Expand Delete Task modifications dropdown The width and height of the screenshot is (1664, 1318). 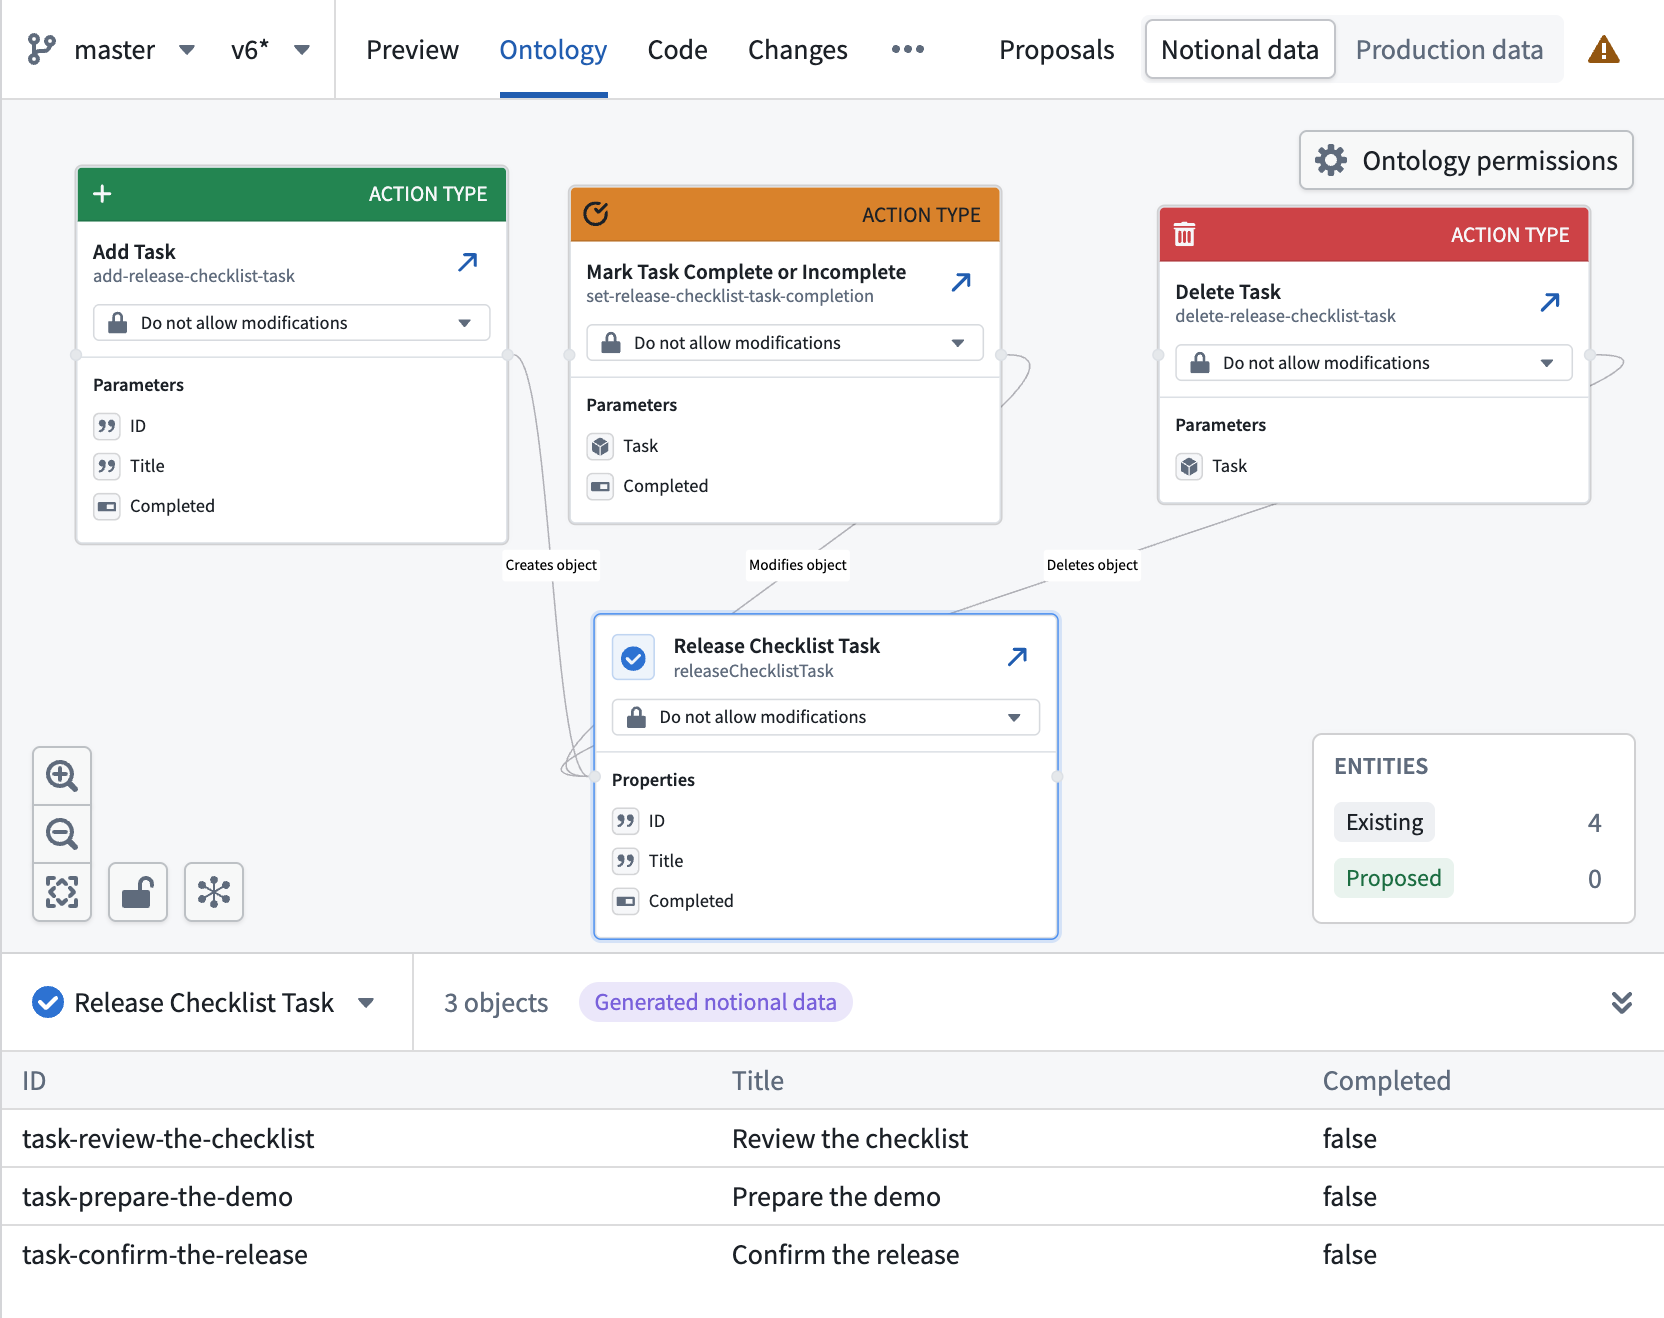pos(1374,363)
